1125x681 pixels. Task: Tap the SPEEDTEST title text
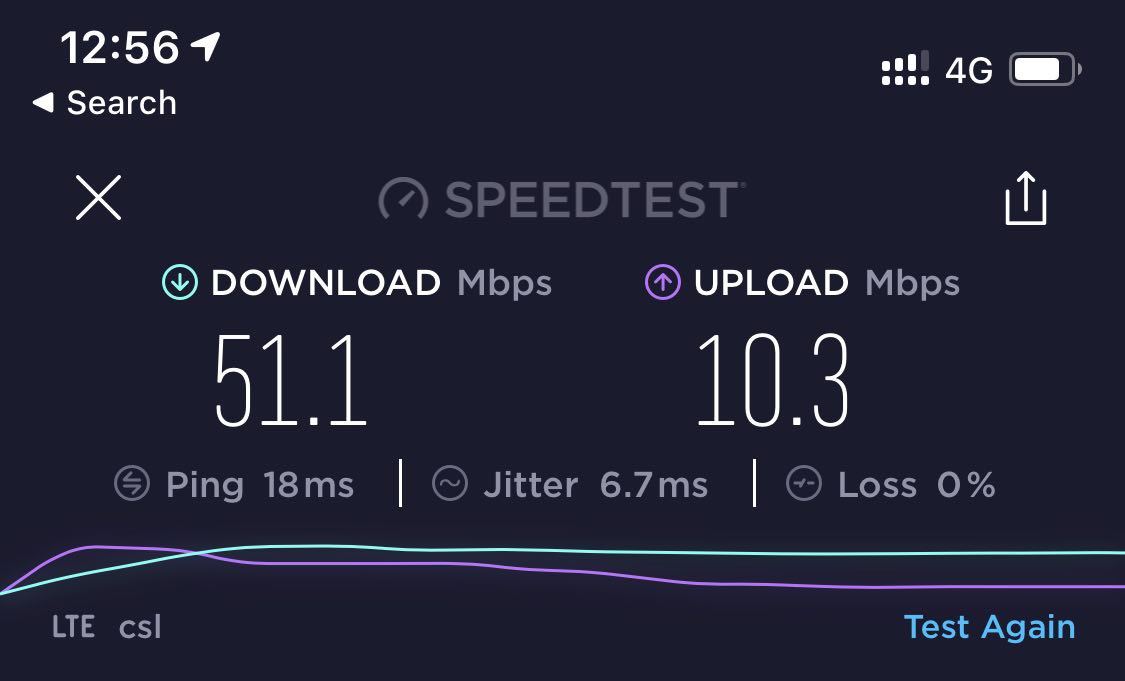[594, 199]
